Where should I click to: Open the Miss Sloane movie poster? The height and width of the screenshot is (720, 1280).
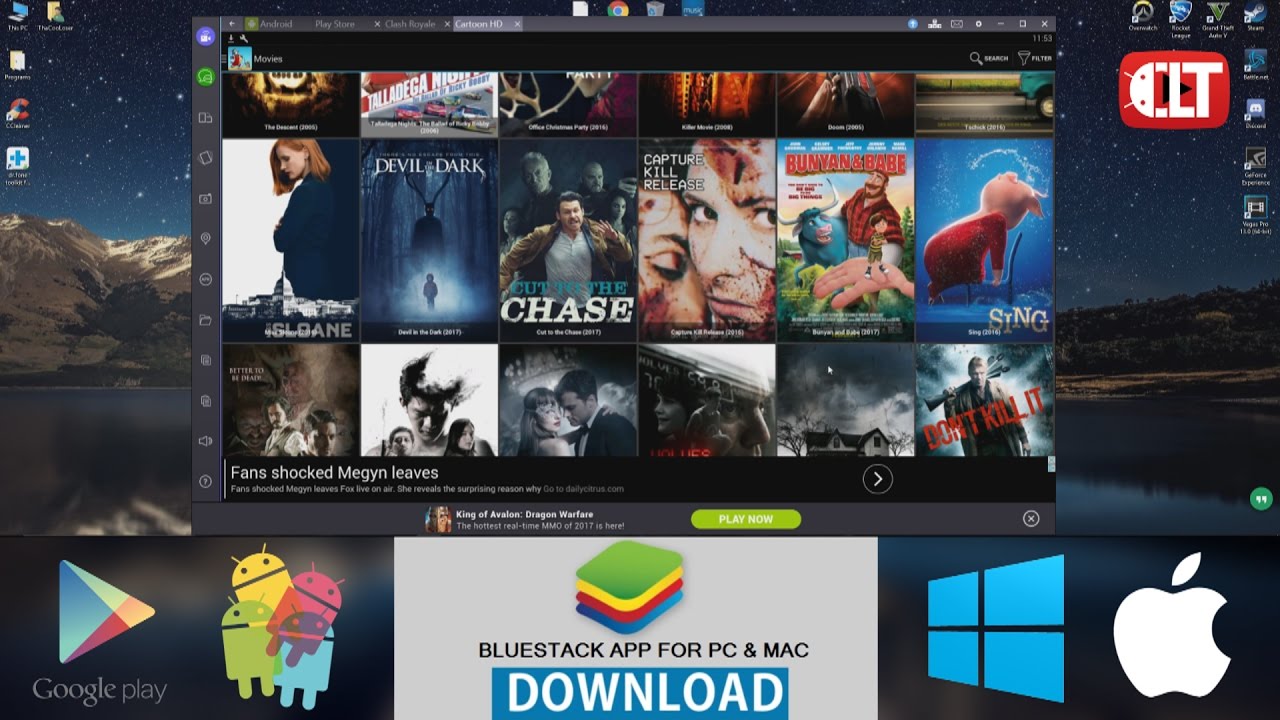click(290, 240)
